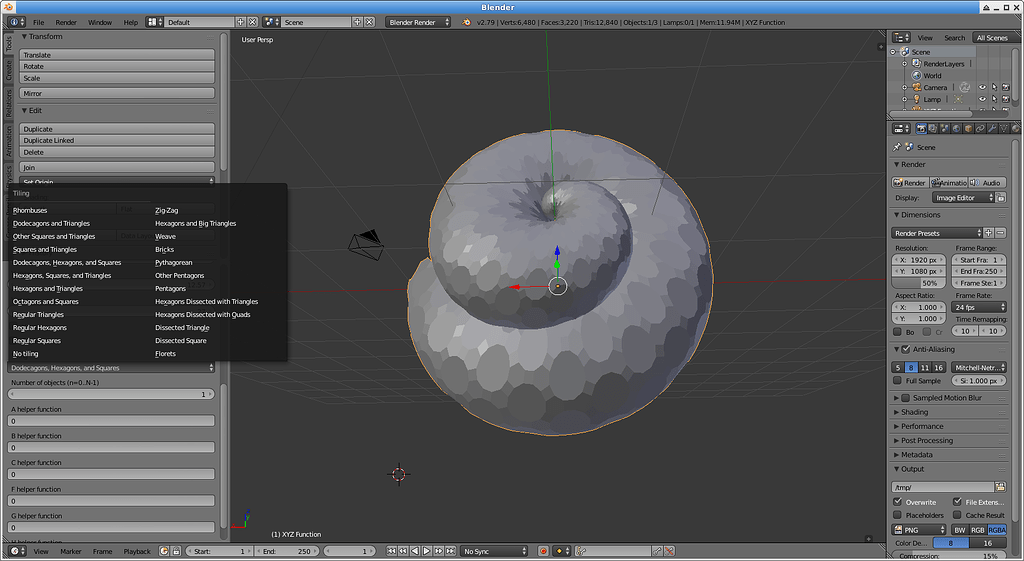Click the Blender logo in header
1024x561 pixels.
pos(466,22)
